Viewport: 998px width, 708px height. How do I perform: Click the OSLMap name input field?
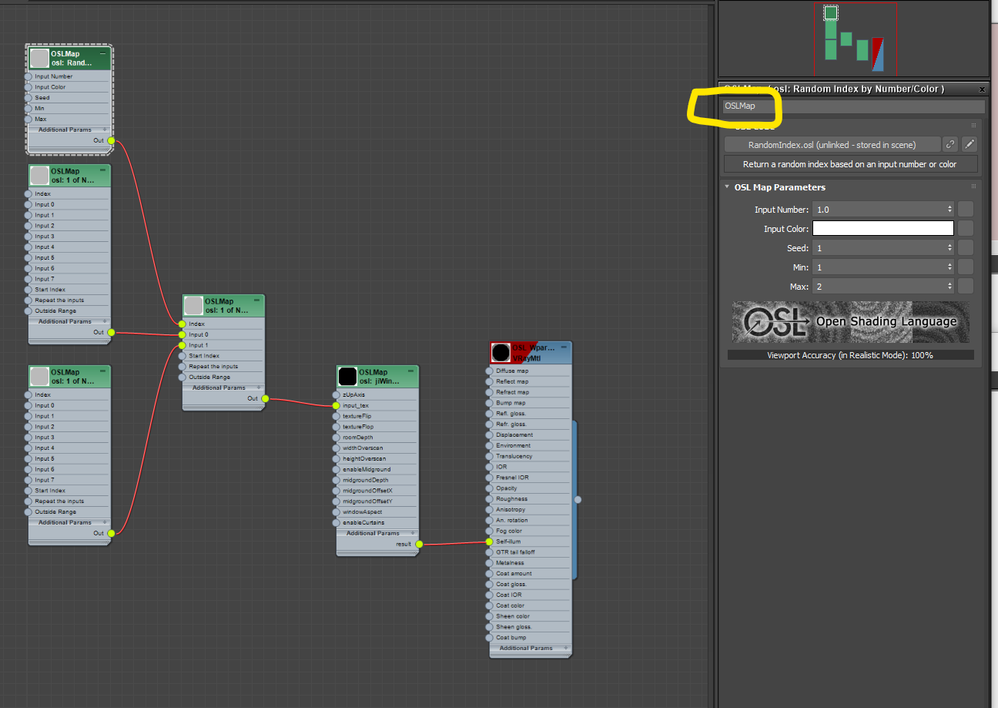click(x=853, y=106)
